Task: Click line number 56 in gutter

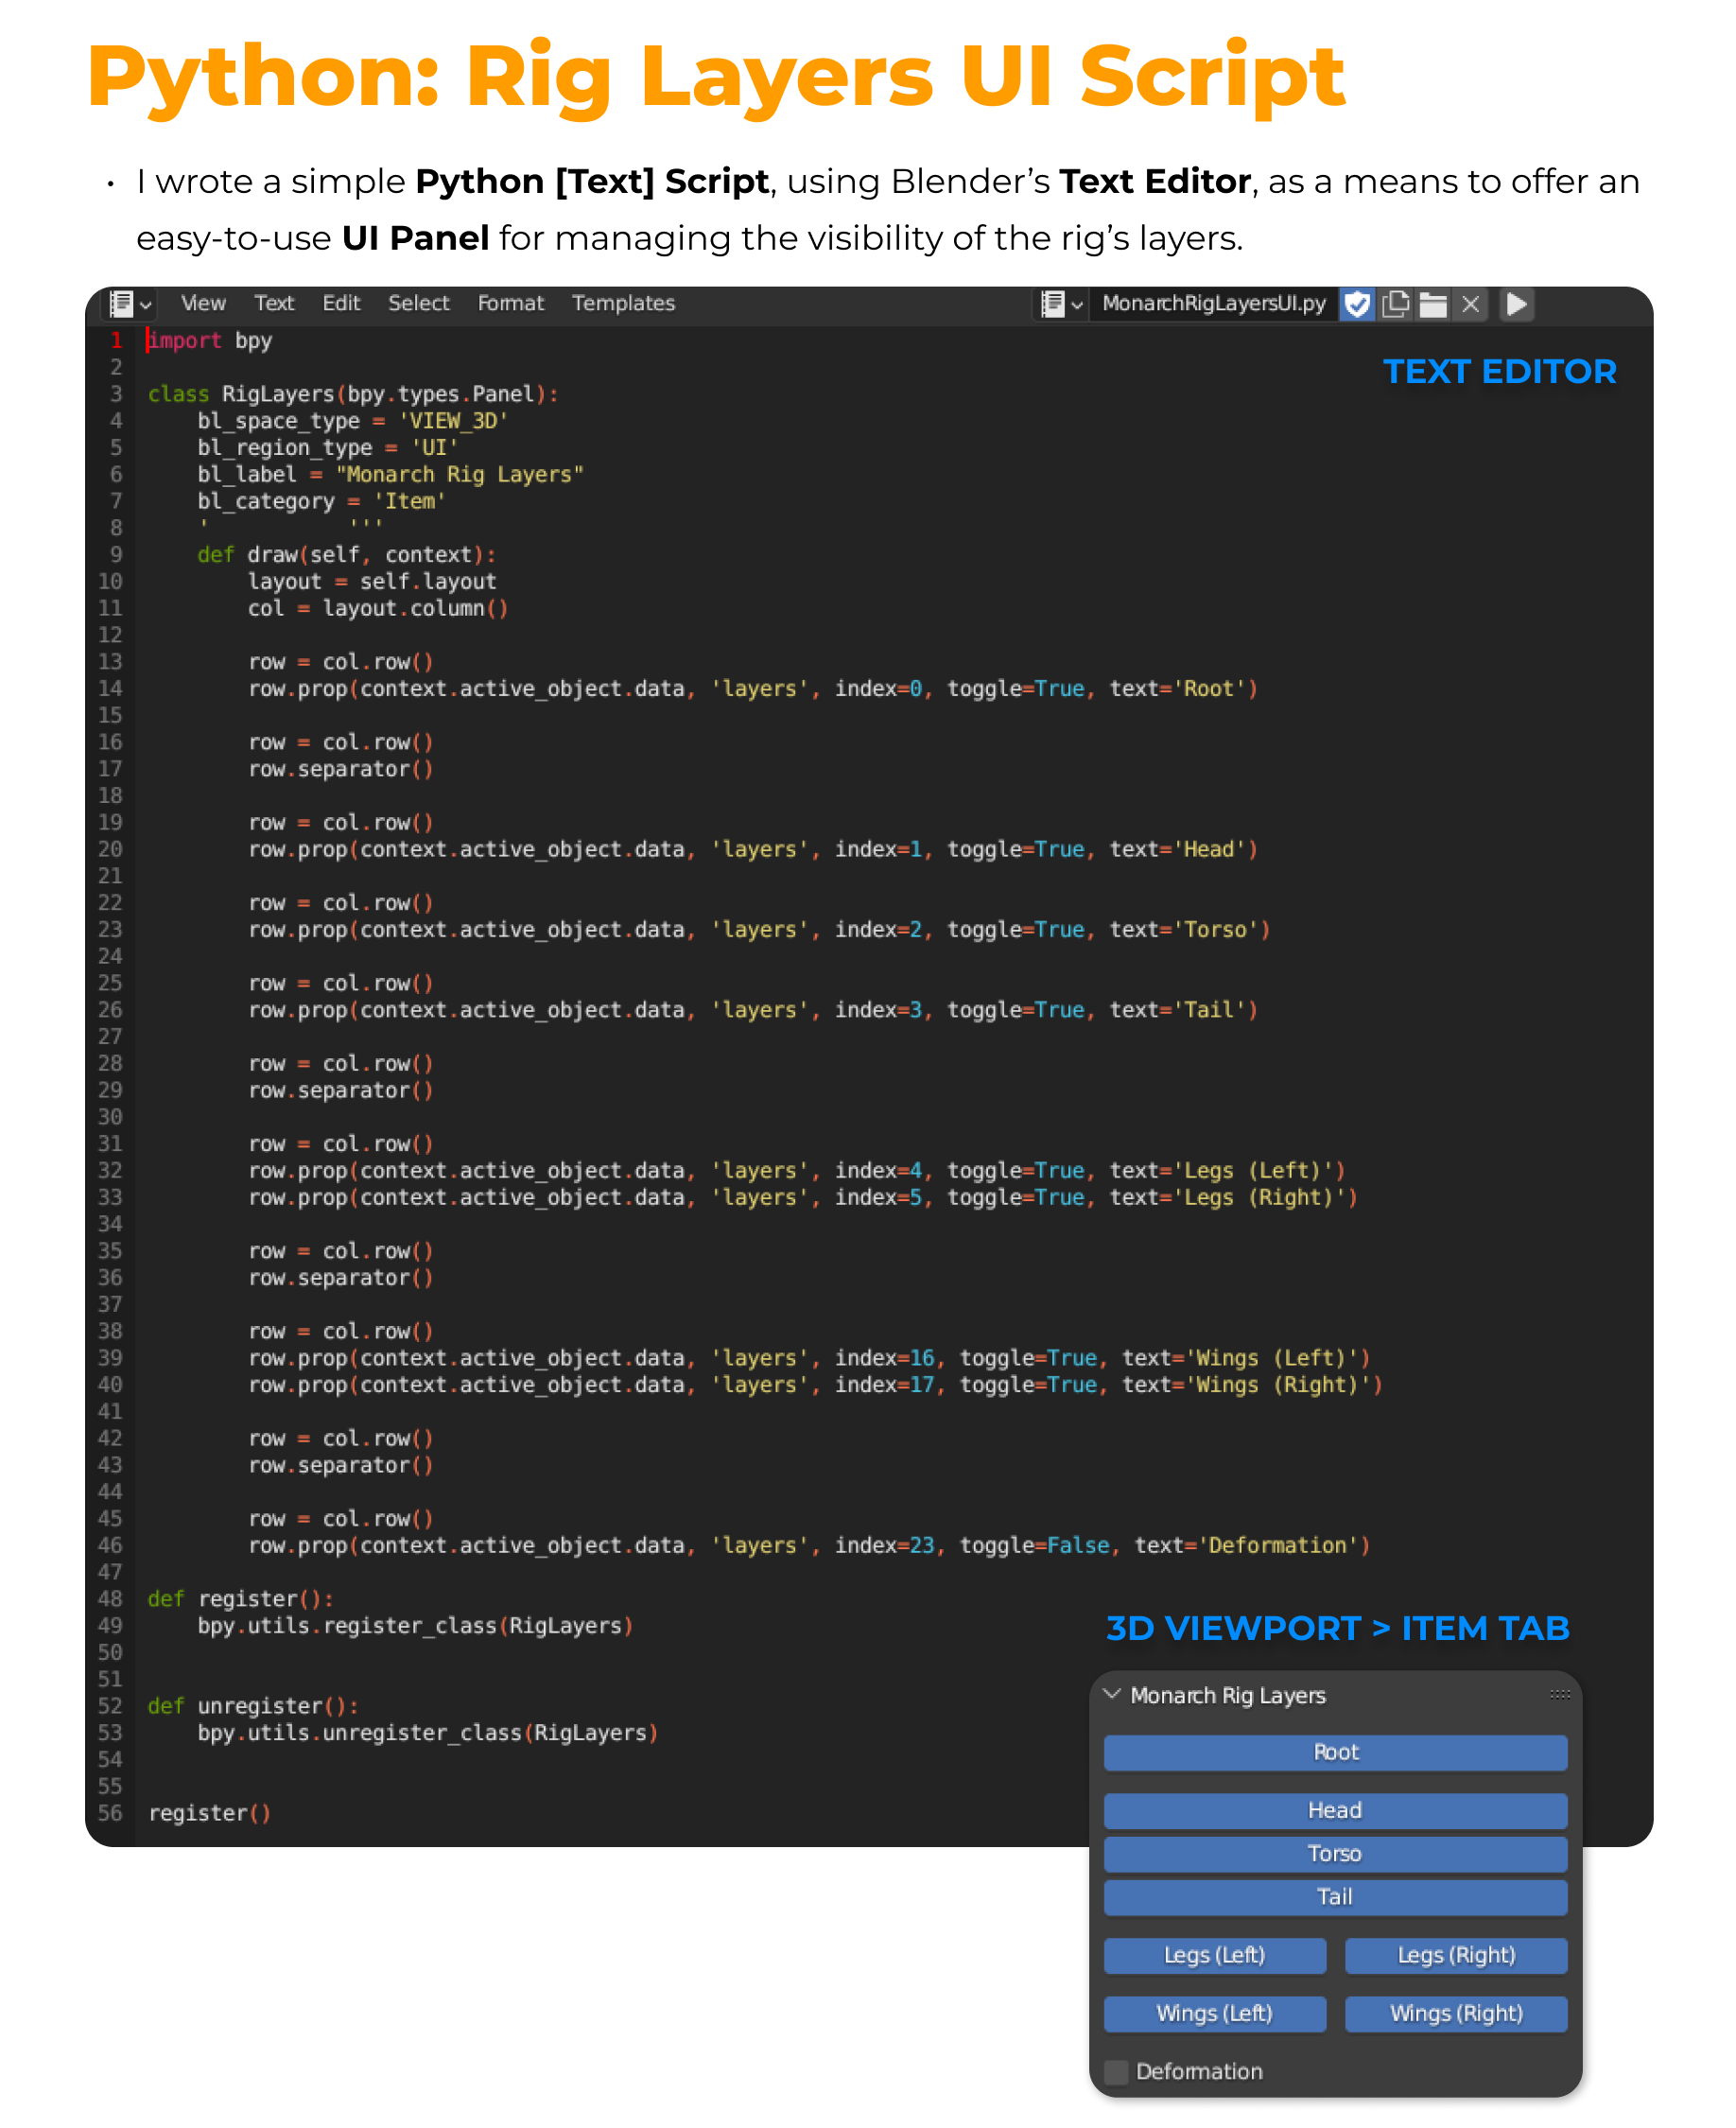Action: click(110, 1813)
